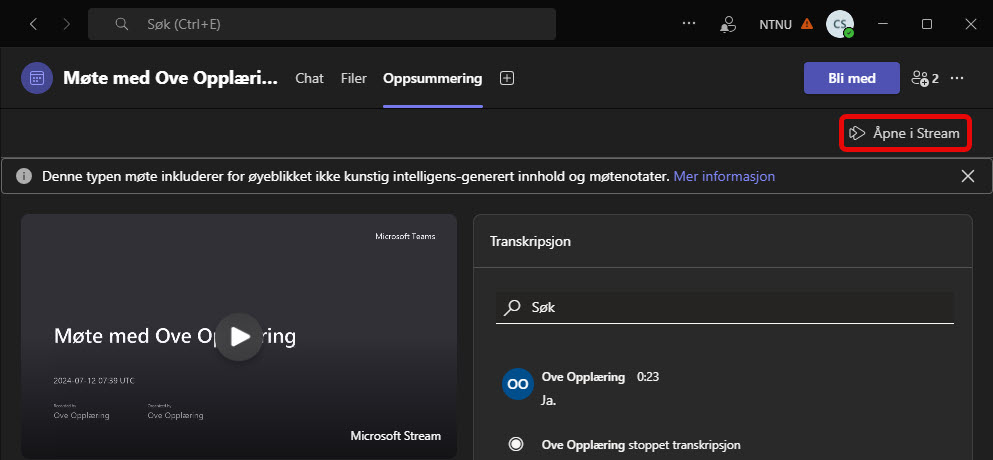
Task: Click the date 2024-07-12 on the video thumbnail
Action: pyautogui.click(x=94, y=381)
